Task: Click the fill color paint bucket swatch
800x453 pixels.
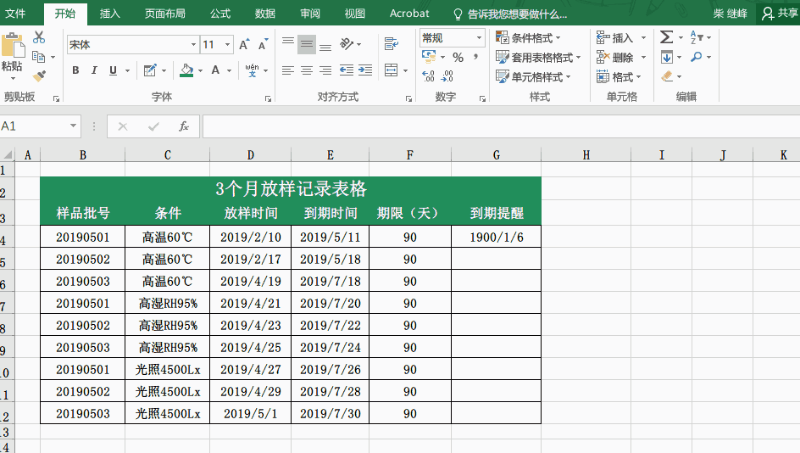Action: tap(186, 71)
